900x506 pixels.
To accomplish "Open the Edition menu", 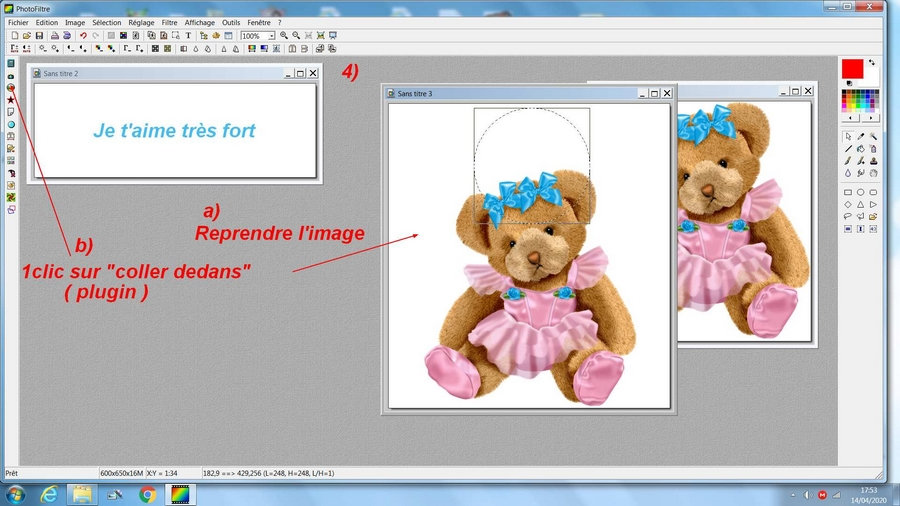I will (x=46, y=22).
